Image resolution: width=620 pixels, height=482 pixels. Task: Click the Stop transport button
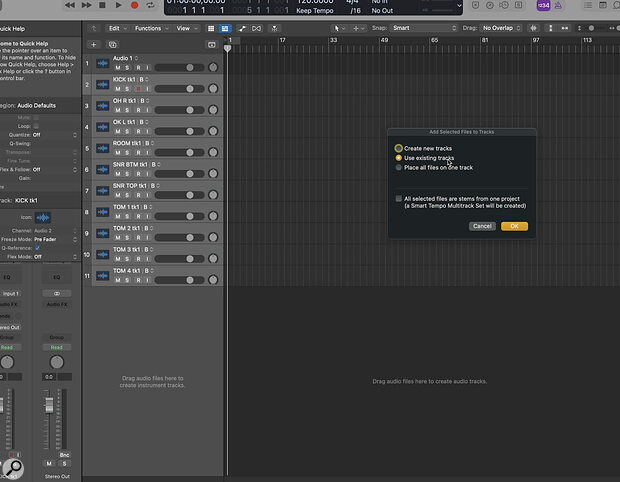click(x=102, y=5)
